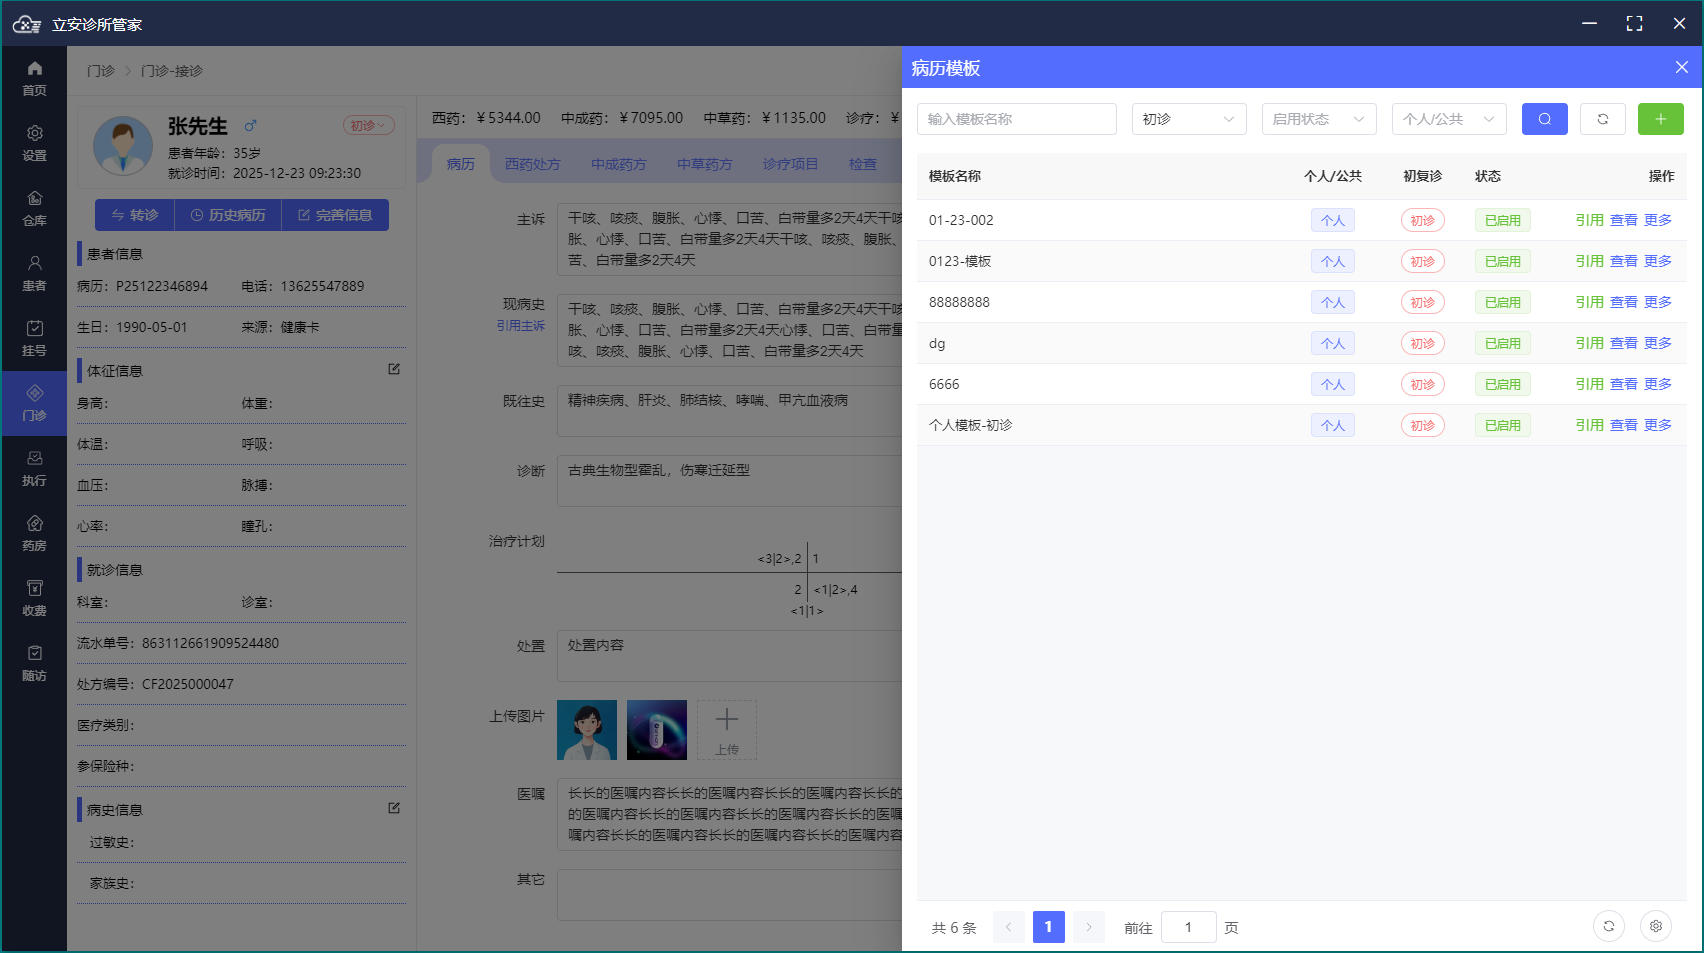The image size is (1704, 953).
Task: Open 药房 pharmacy sidebar item
Action: click(34, 533)
